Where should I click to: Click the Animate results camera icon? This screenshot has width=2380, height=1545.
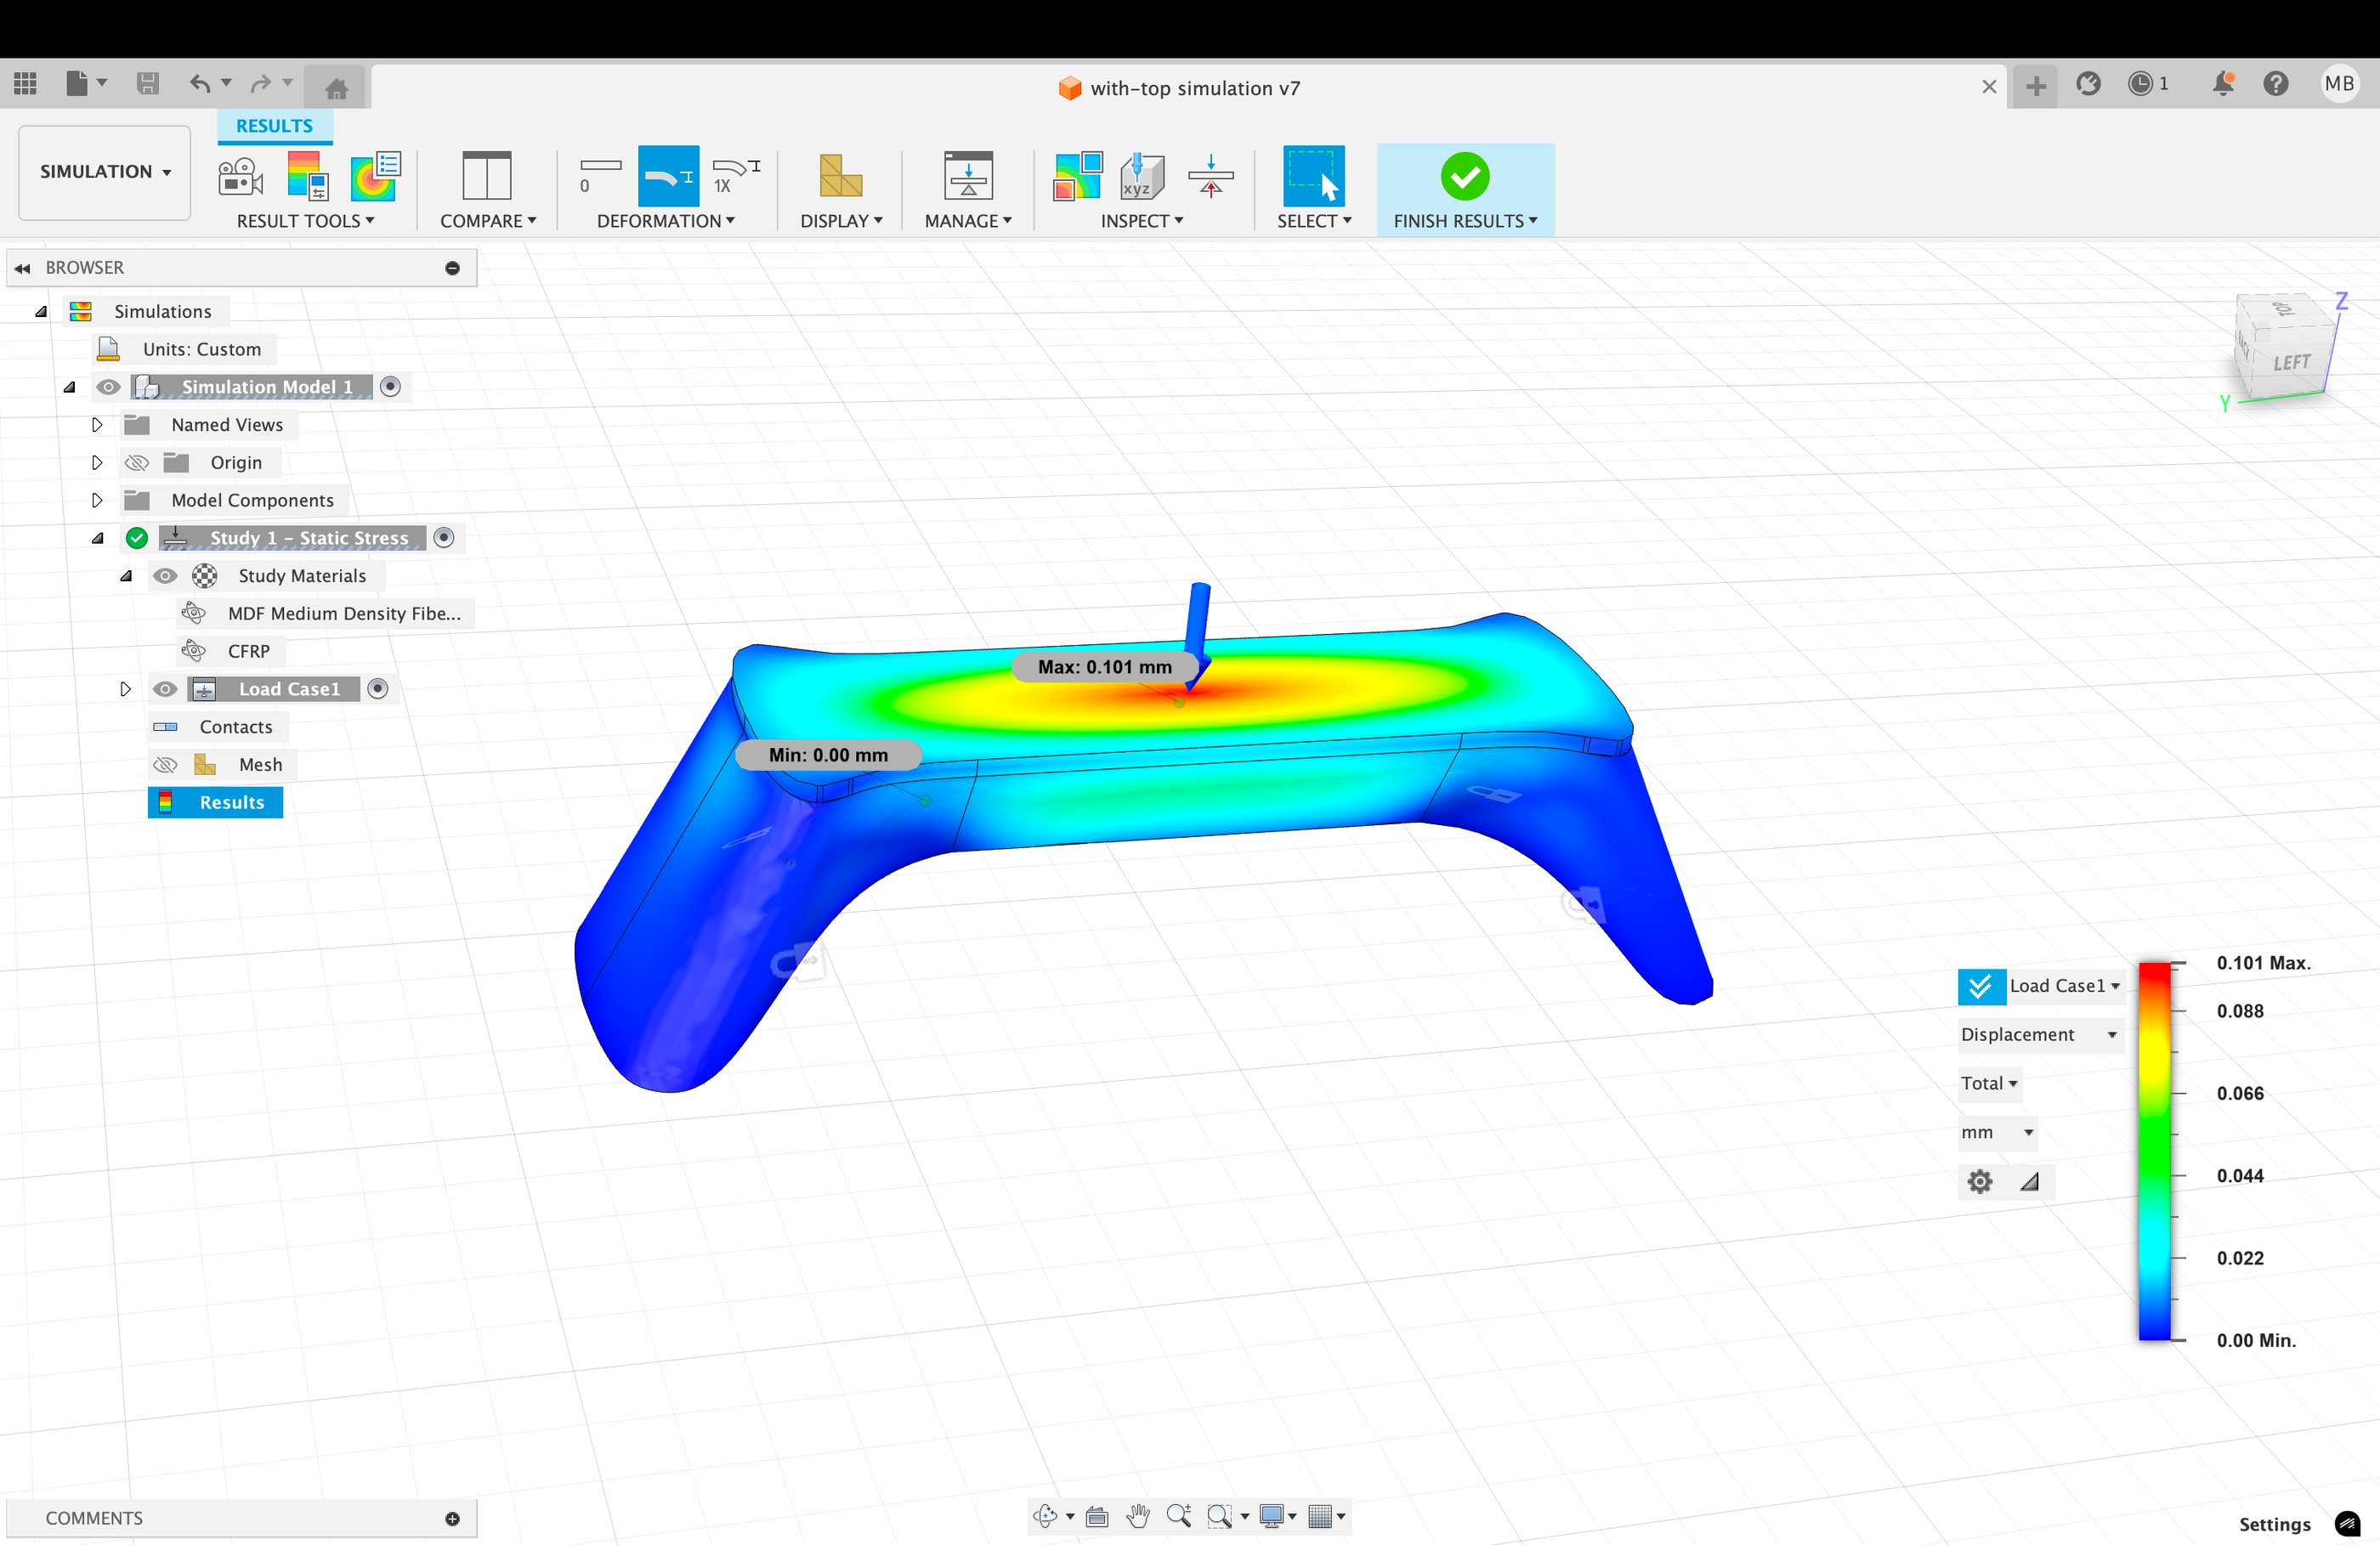(x=240, y=177)
